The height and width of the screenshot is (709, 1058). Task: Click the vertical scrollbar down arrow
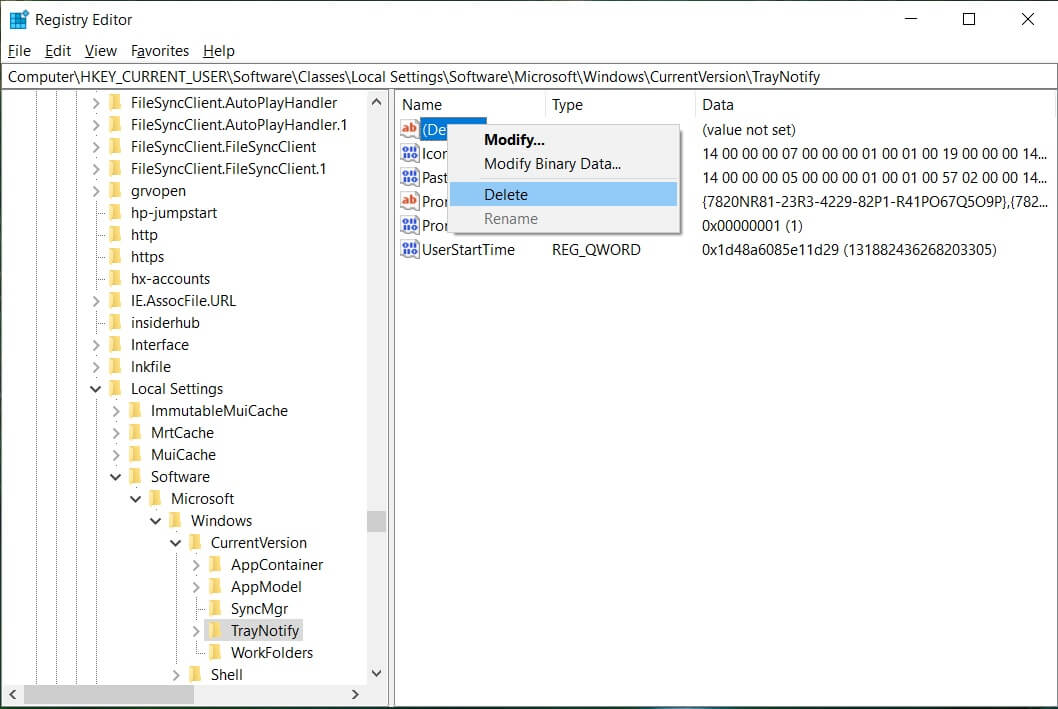(377, 673)
